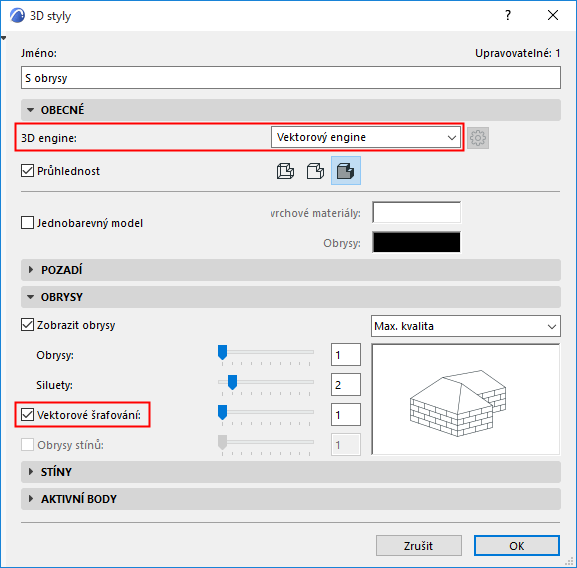Click the Jméno text field

pyautogui.click(x=291, y=78)
